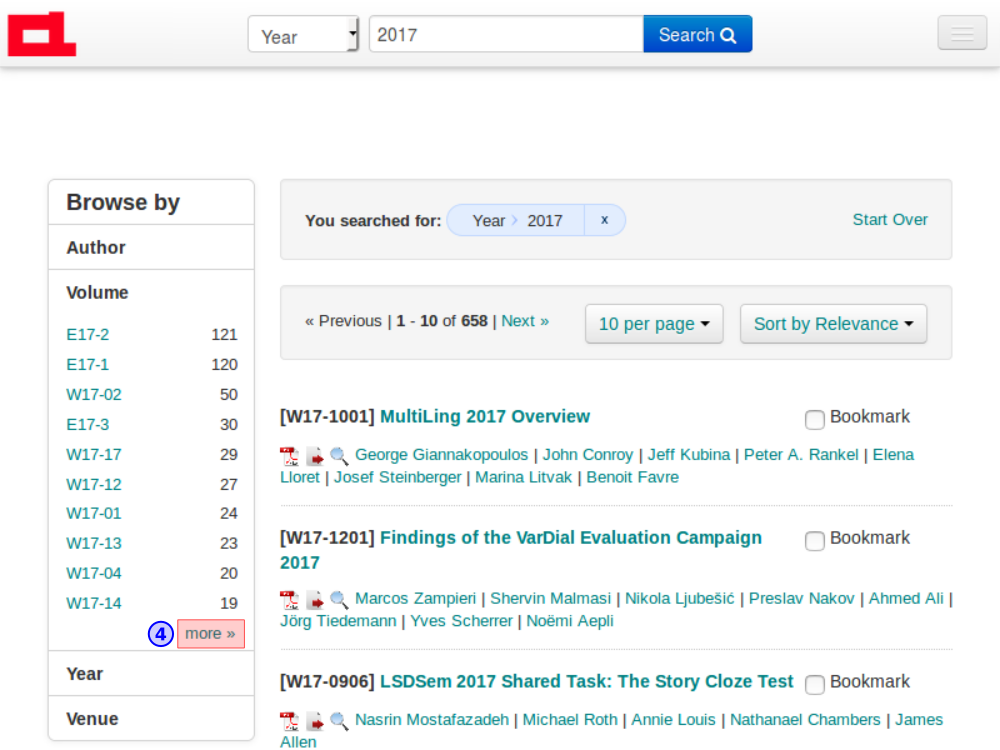Click the Start Over link

click(890, 219)
